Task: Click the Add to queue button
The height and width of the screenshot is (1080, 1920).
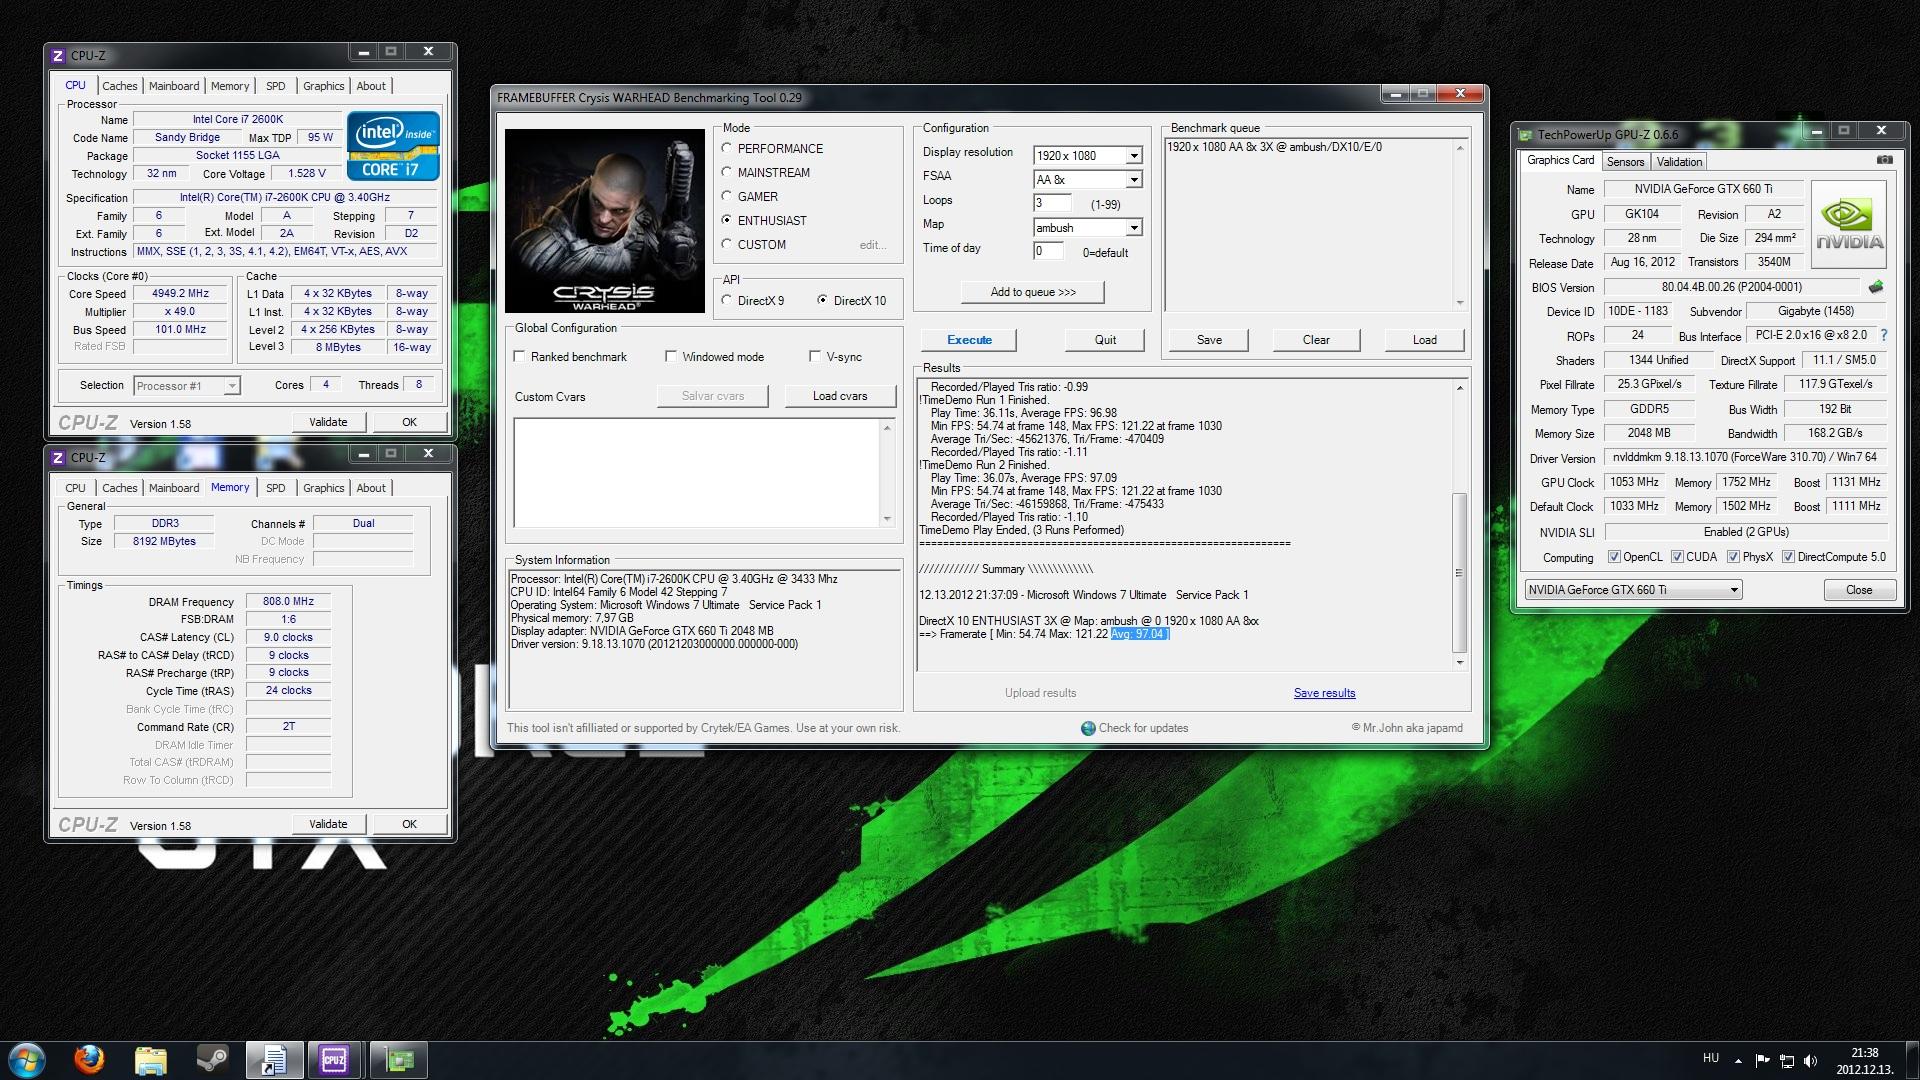Action: 1033,292
